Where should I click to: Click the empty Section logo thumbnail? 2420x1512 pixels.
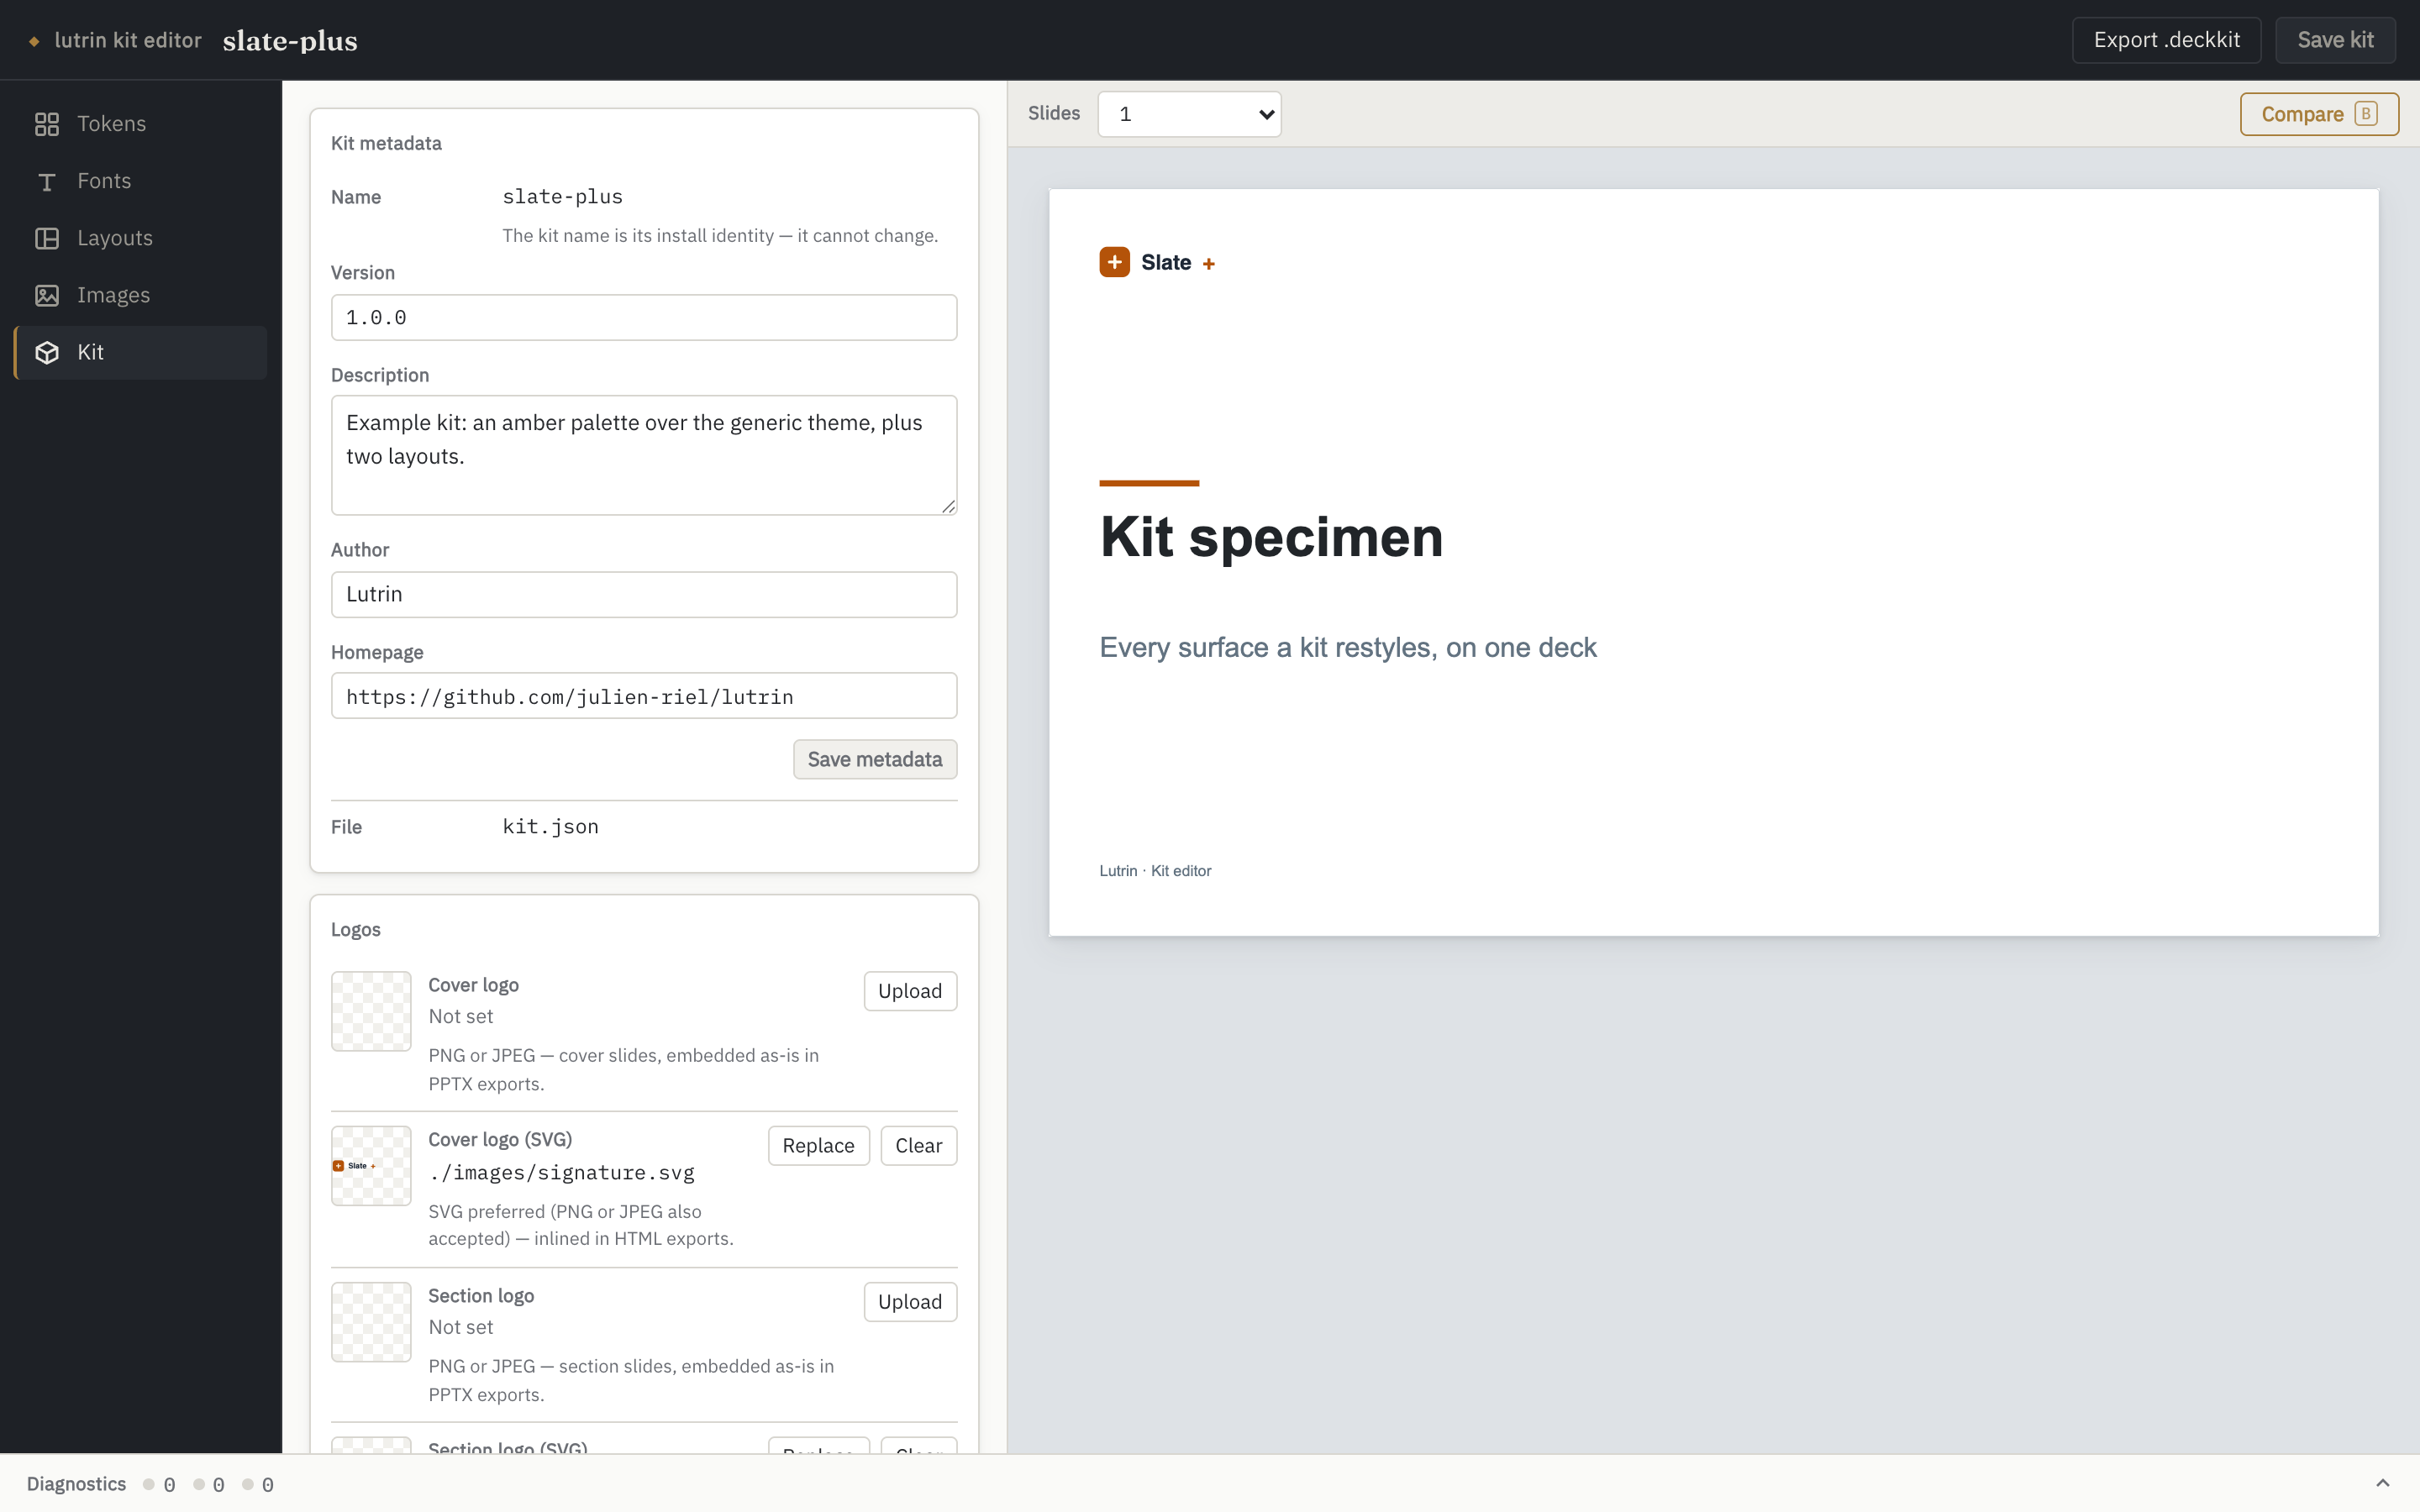(371, 1322)
